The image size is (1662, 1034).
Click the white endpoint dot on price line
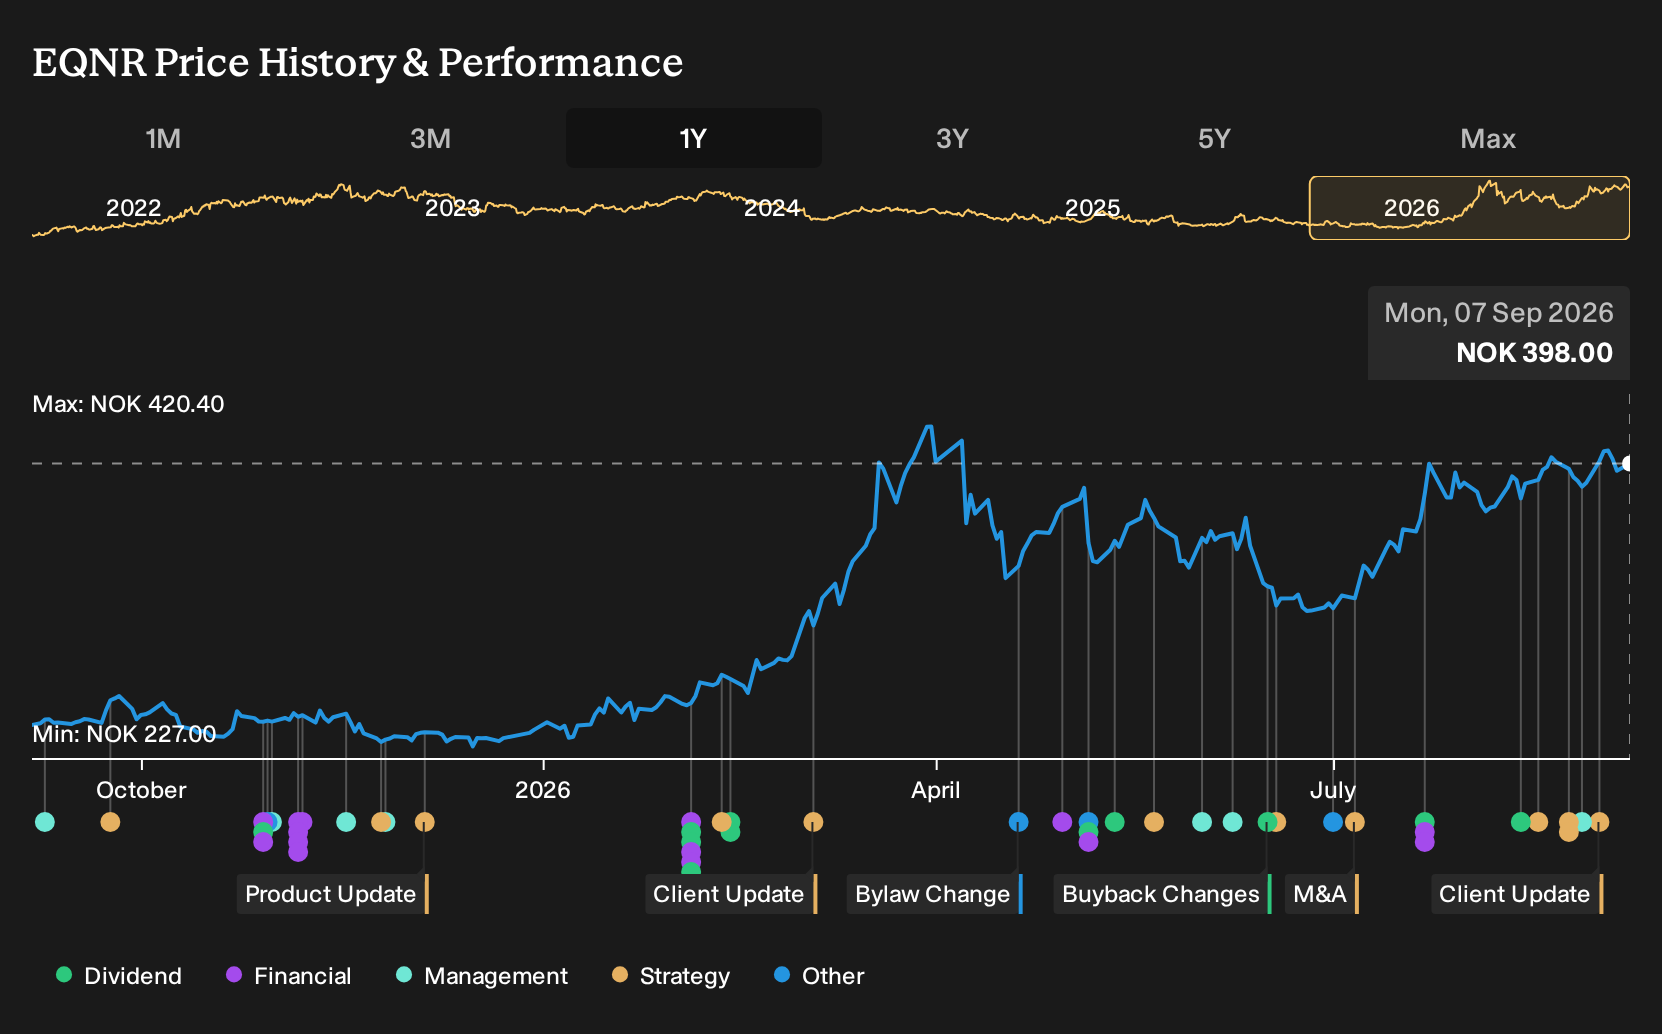1628,463
